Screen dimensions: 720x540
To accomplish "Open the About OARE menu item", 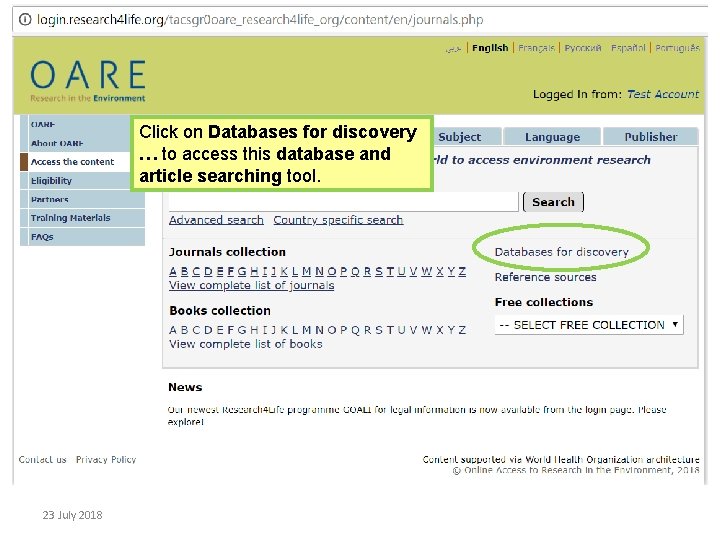I will [x=57, y=143].
